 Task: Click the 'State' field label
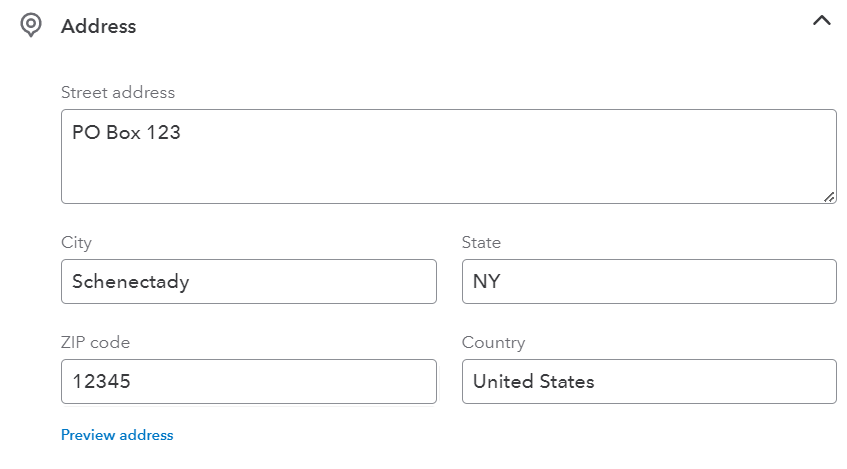(481, 243)
